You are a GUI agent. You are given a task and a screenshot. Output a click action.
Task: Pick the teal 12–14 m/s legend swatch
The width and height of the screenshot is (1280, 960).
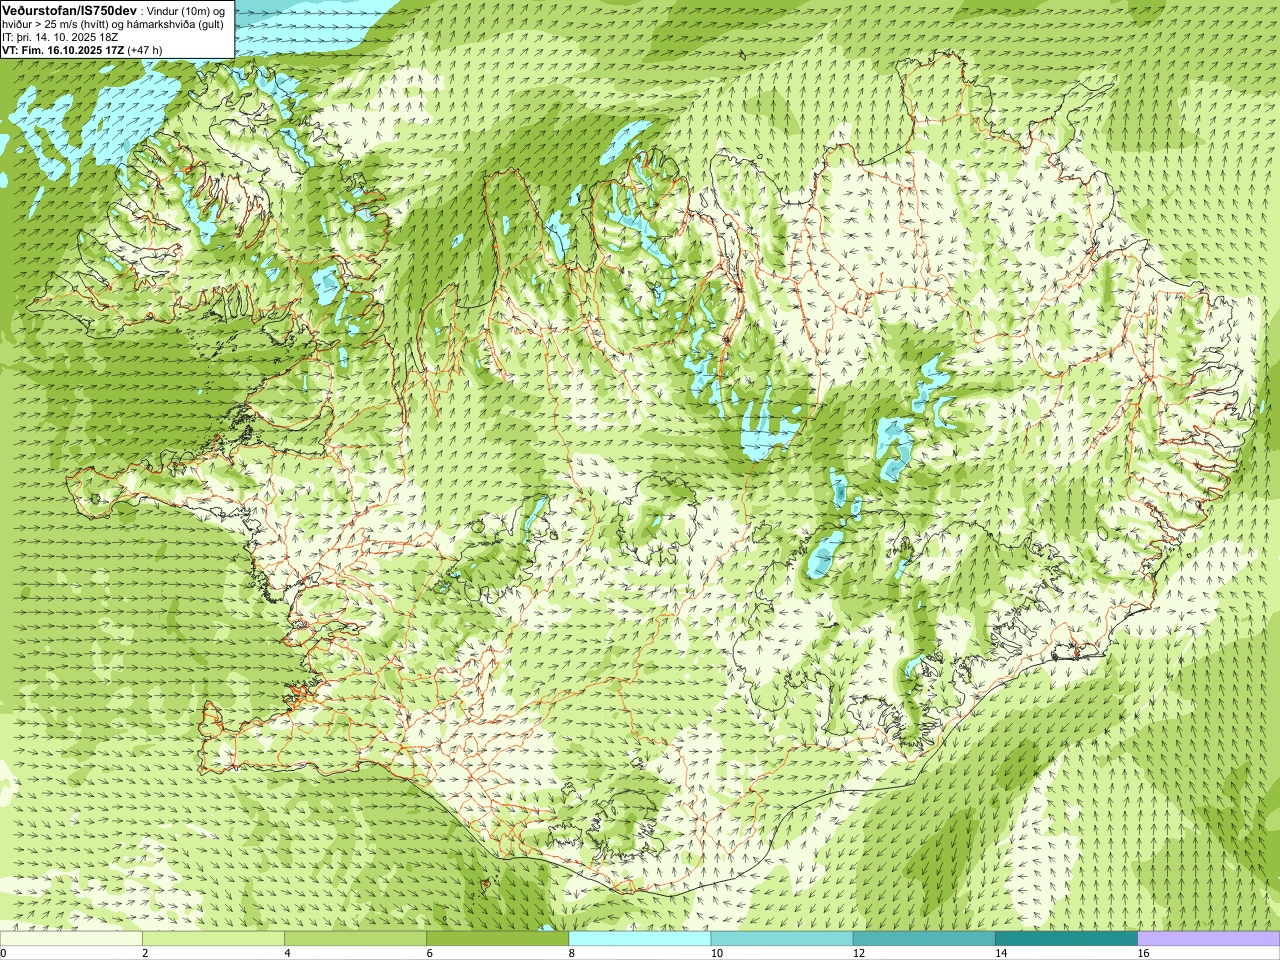click(924, 939)
